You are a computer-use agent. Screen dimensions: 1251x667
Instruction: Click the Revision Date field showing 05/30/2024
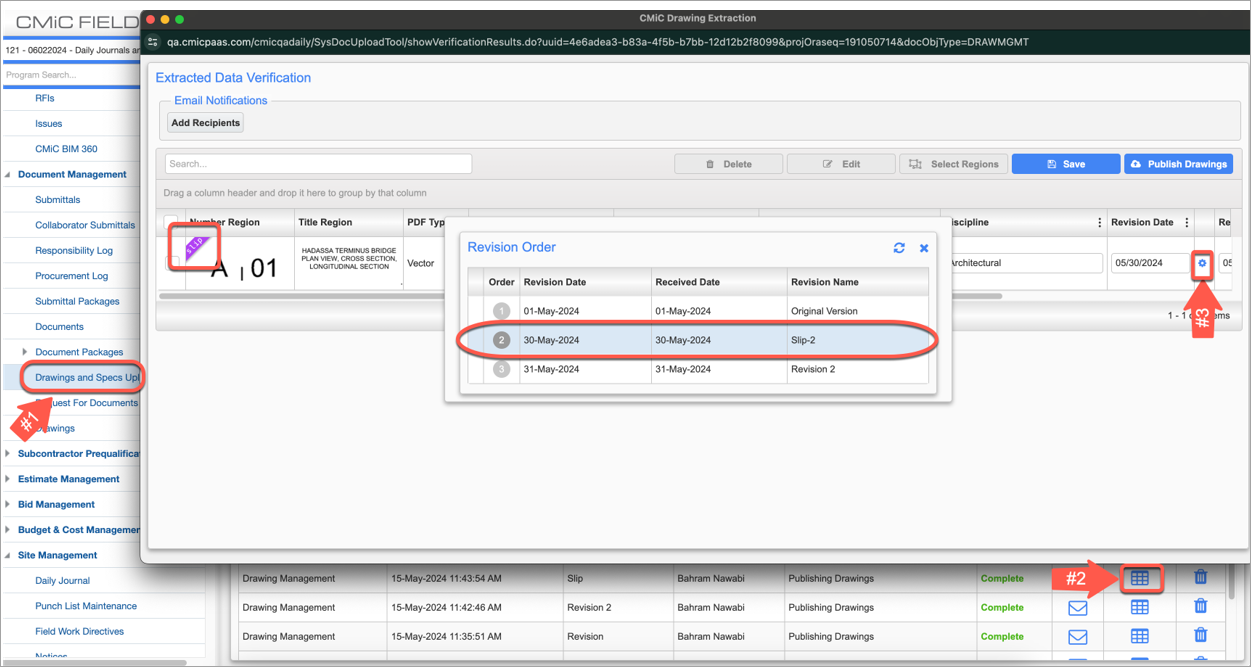pyautogui.click(x=1149, y=263)
